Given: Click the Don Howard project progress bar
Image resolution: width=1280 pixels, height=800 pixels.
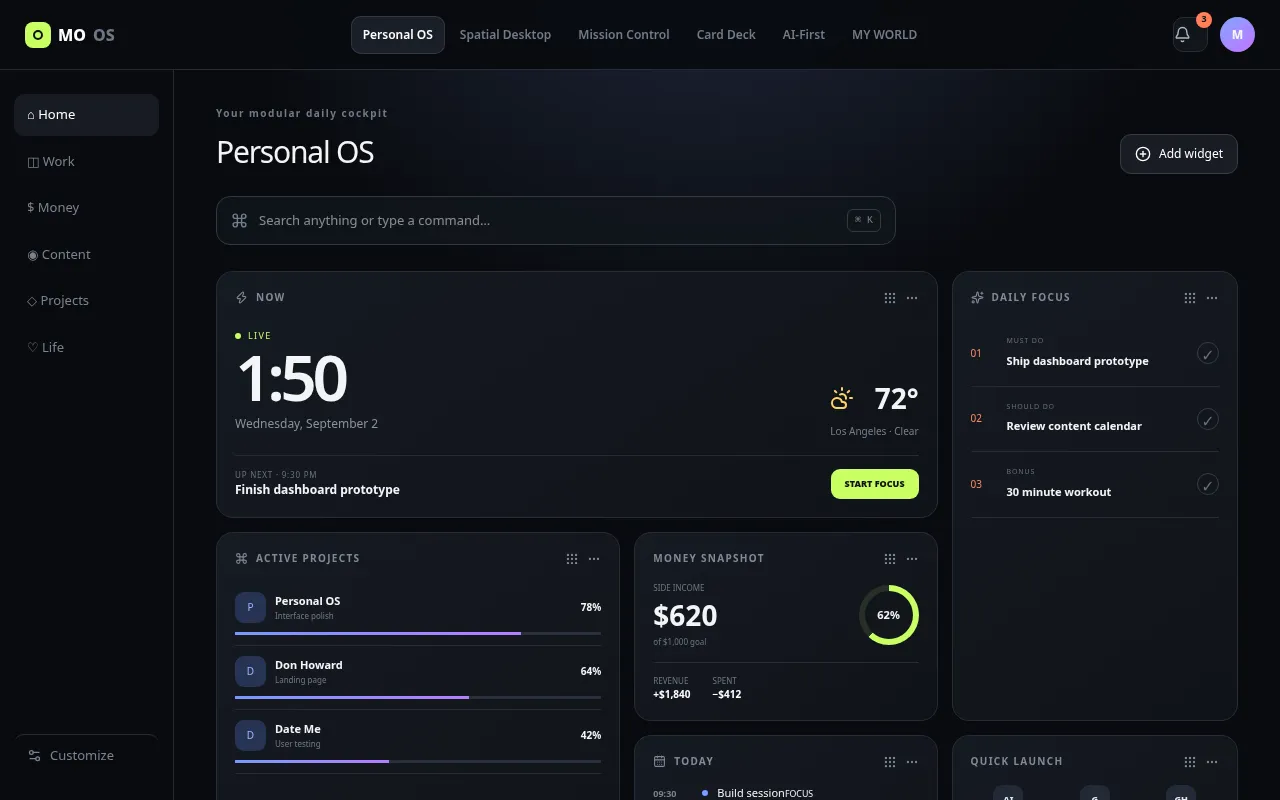Looking at the screenshot, I should click(418, 697).
